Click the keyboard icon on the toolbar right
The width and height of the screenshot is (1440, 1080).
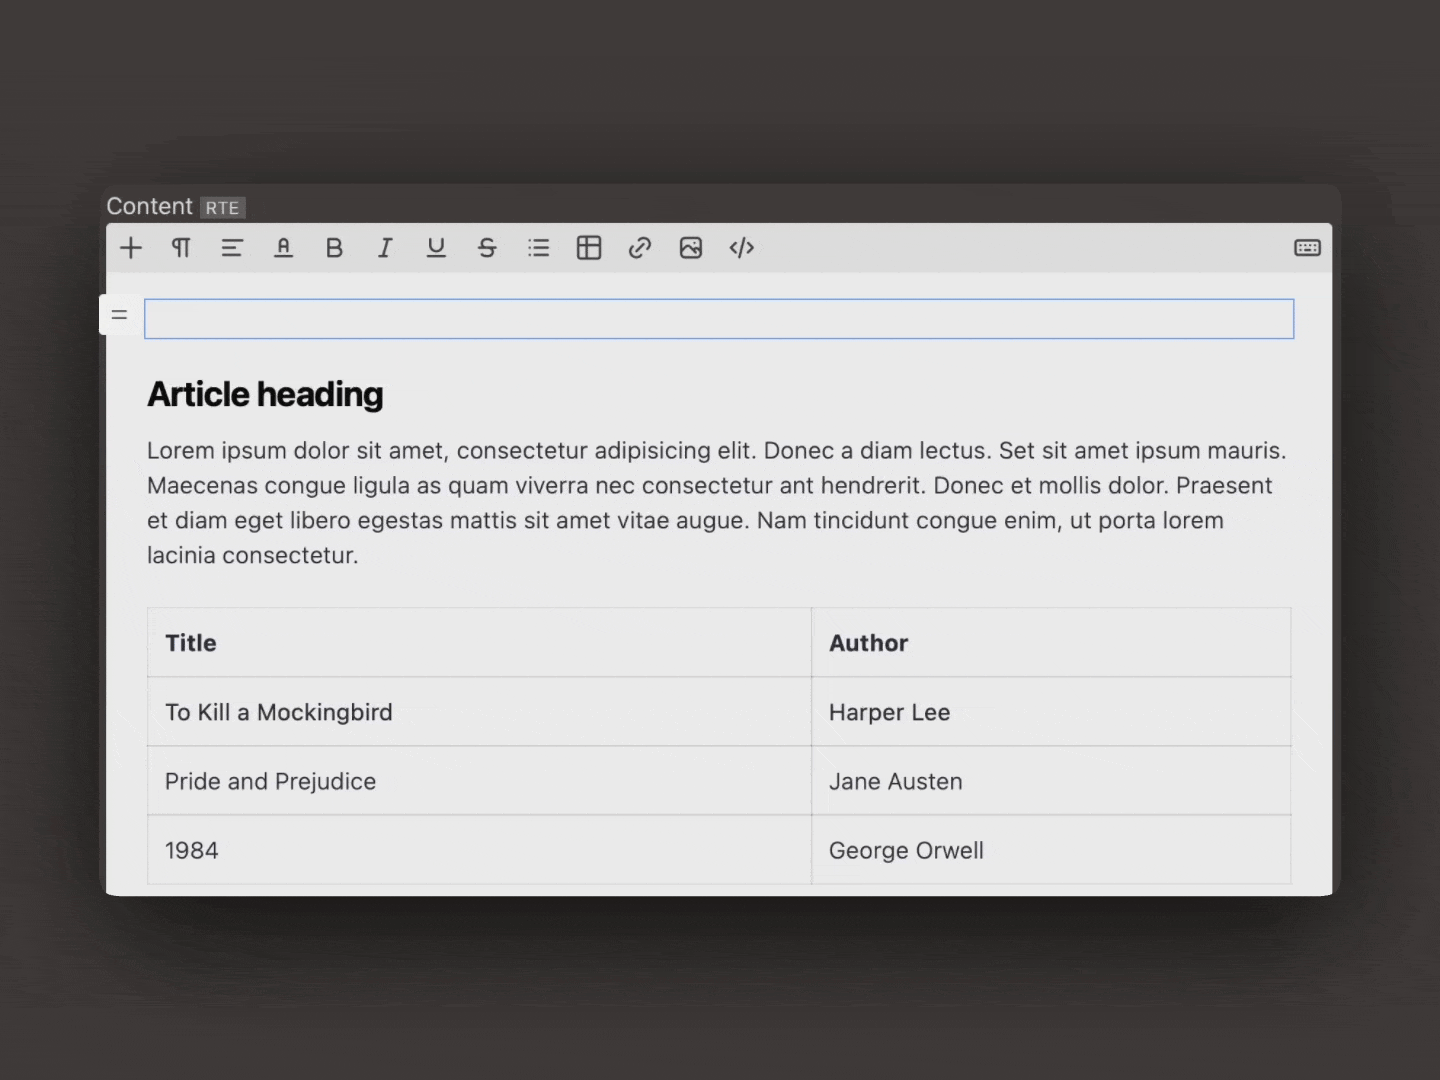[x=1307, y=248]
